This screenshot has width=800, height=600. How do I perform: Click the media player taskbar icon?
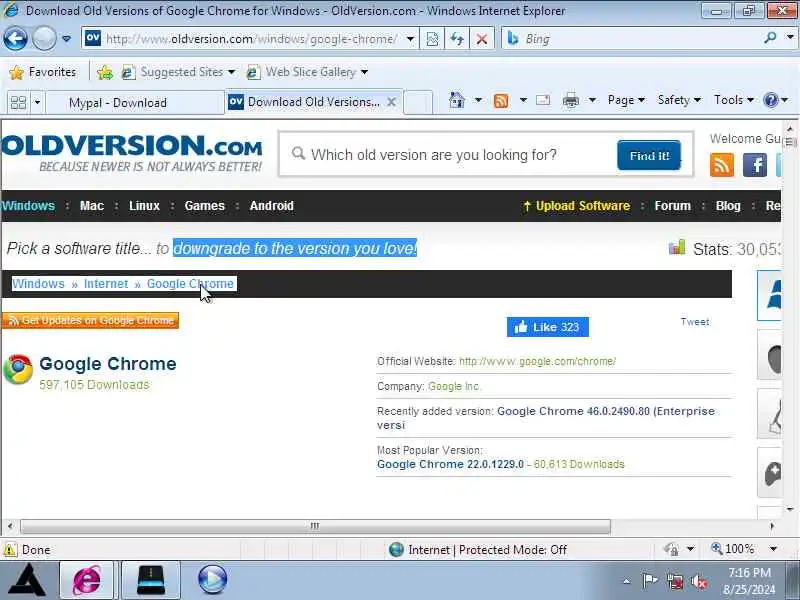point(212,580)
